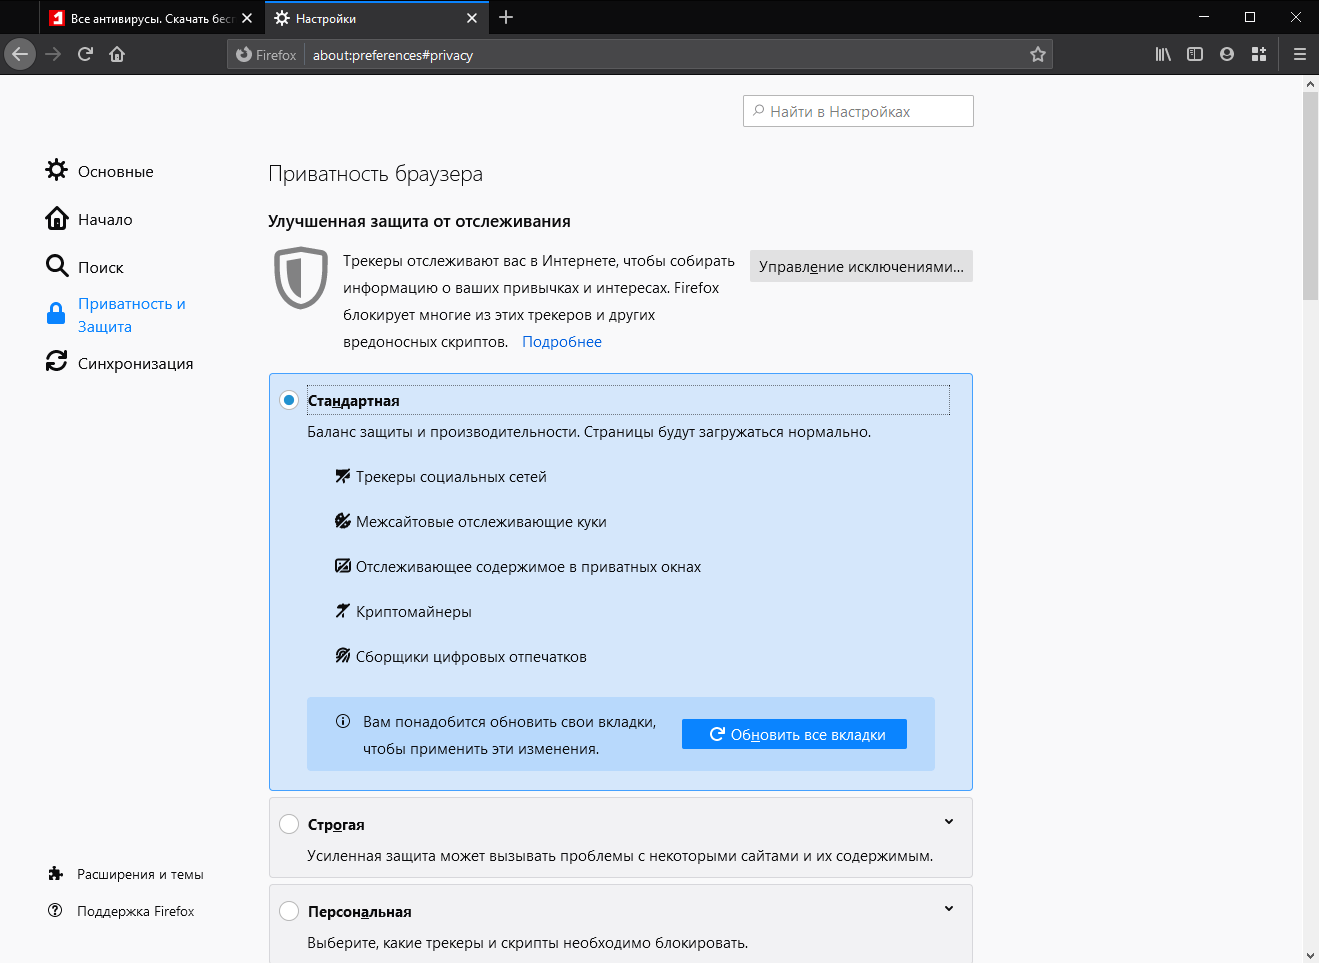
Task: Reload the page with the refresh icon
Action: click(x=84, y=54)
